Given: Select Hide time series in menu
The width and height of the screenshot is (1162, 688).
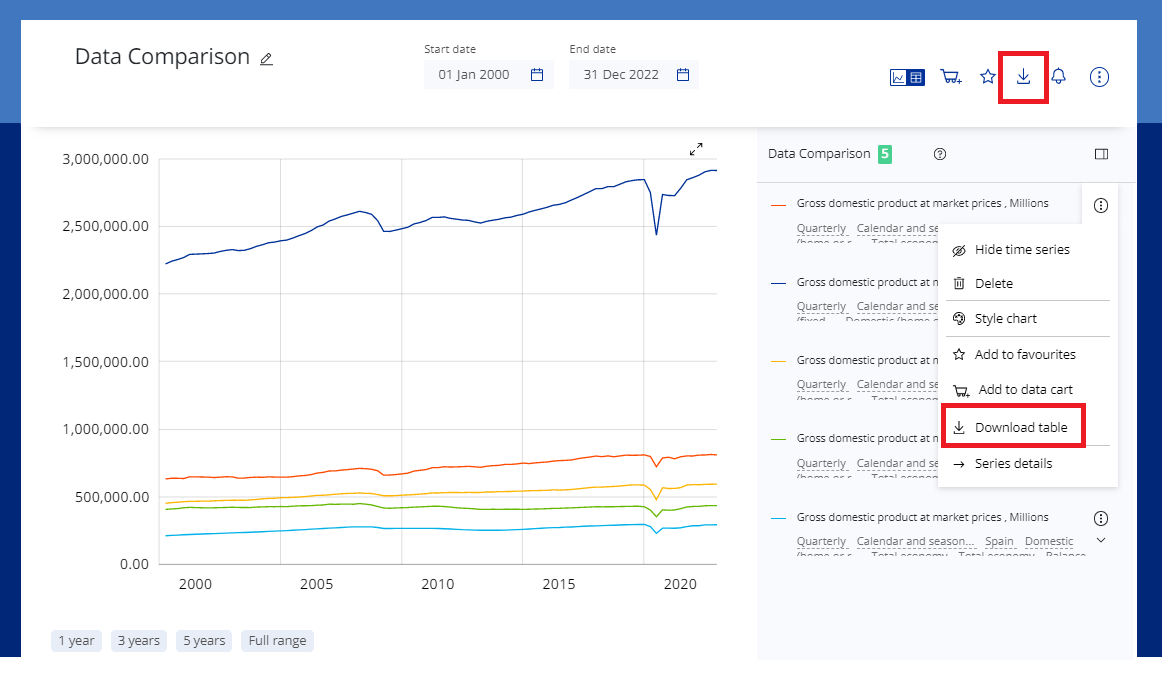Looking at the screenshot, I should pyautogui.click(x=1021, y=250).
